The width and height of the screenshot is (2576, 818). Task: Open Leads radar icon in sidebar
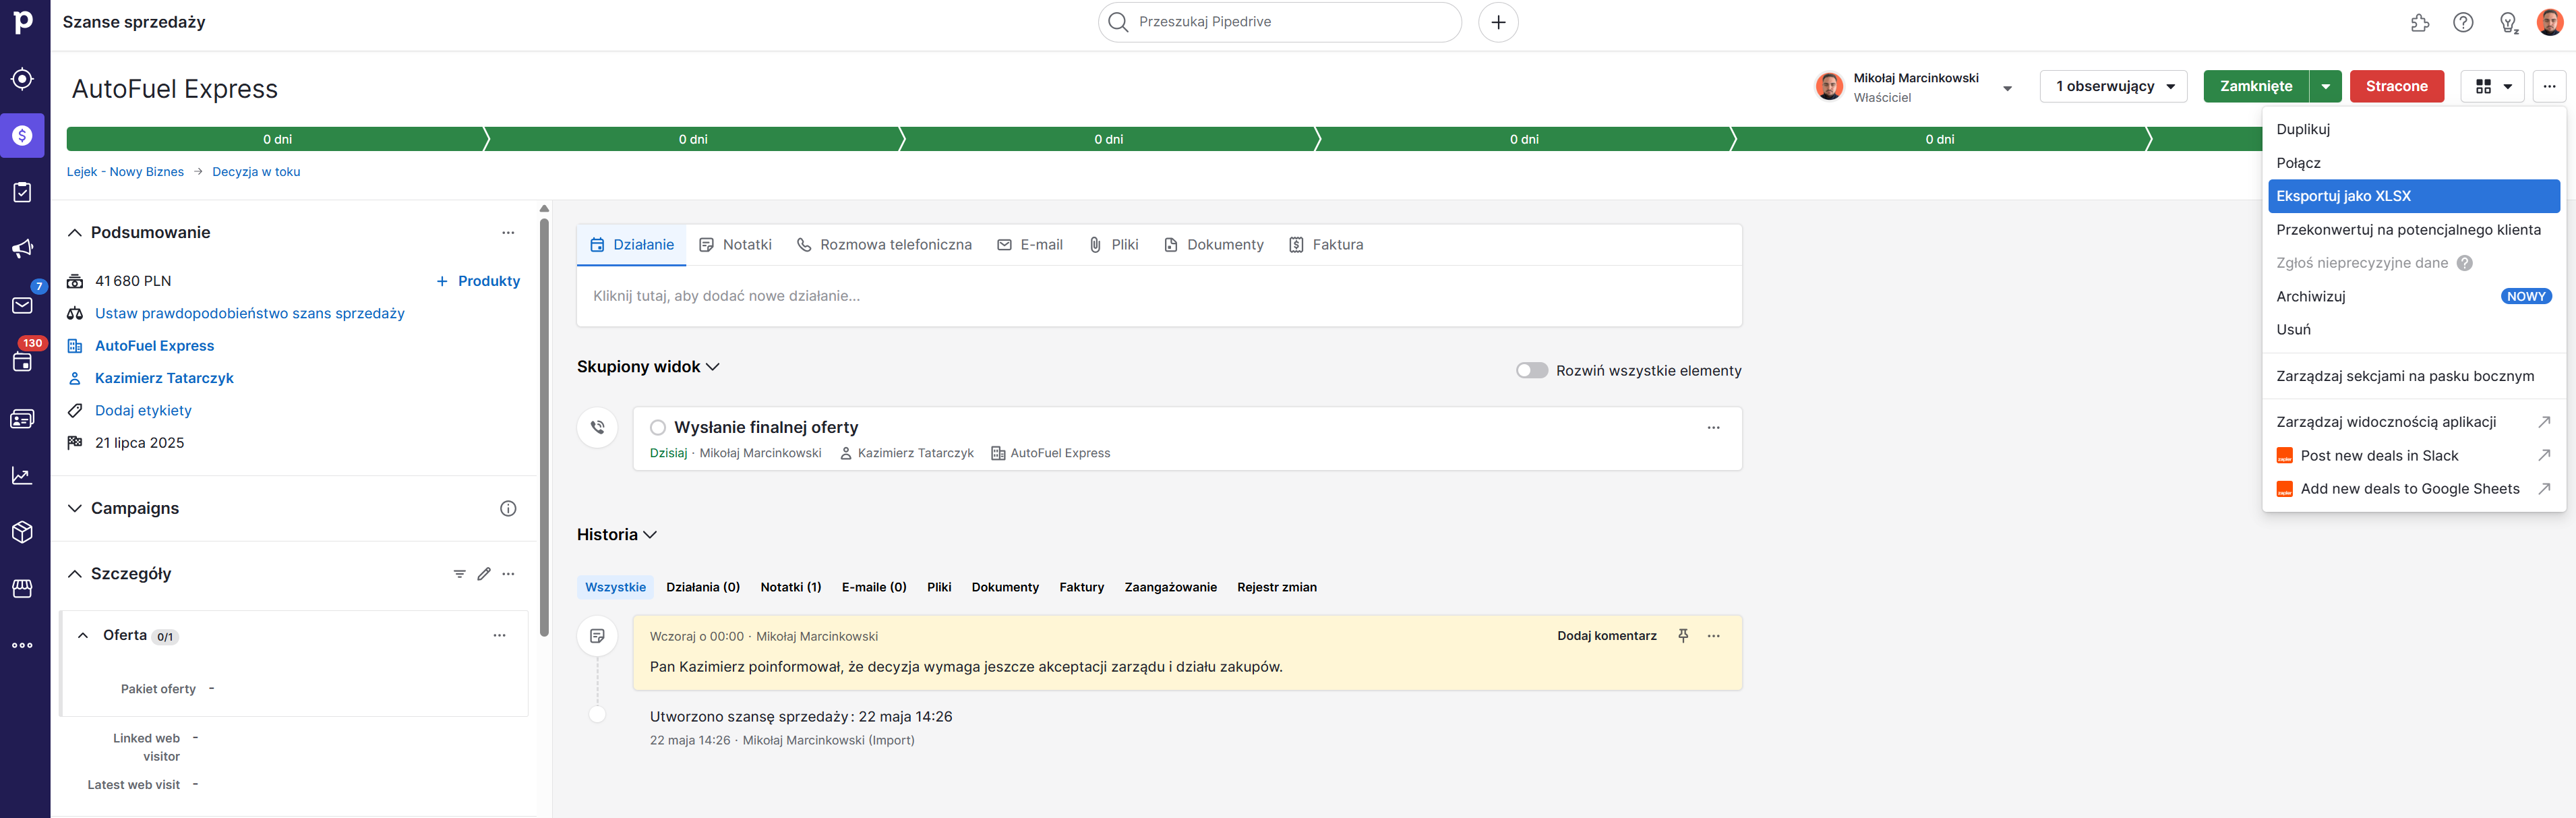[23, 79]
